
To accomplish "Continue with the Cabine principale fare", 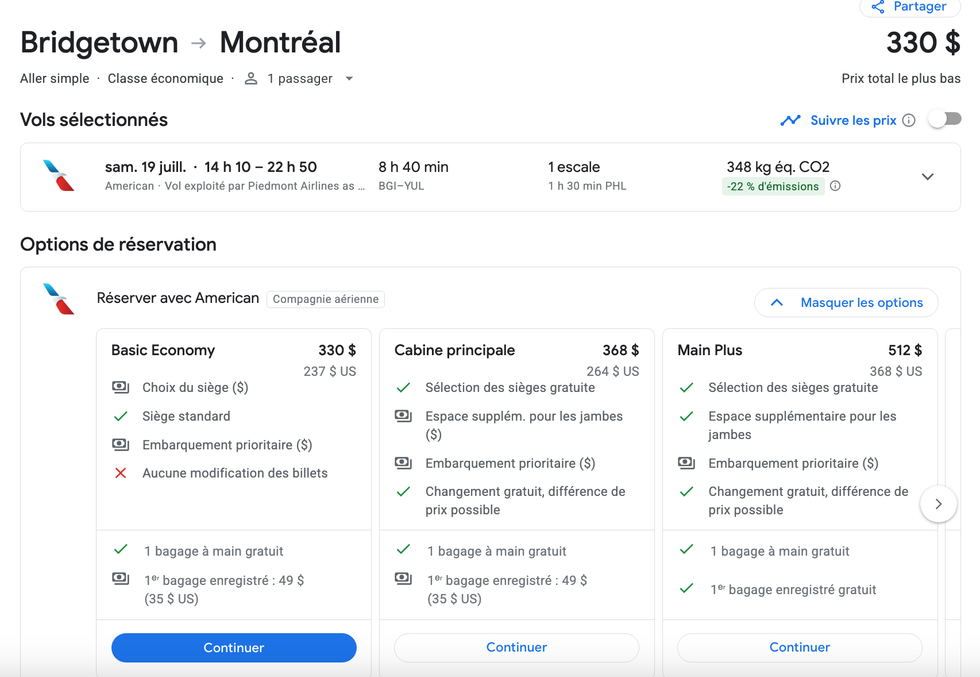I will click(x=516, y=648).
